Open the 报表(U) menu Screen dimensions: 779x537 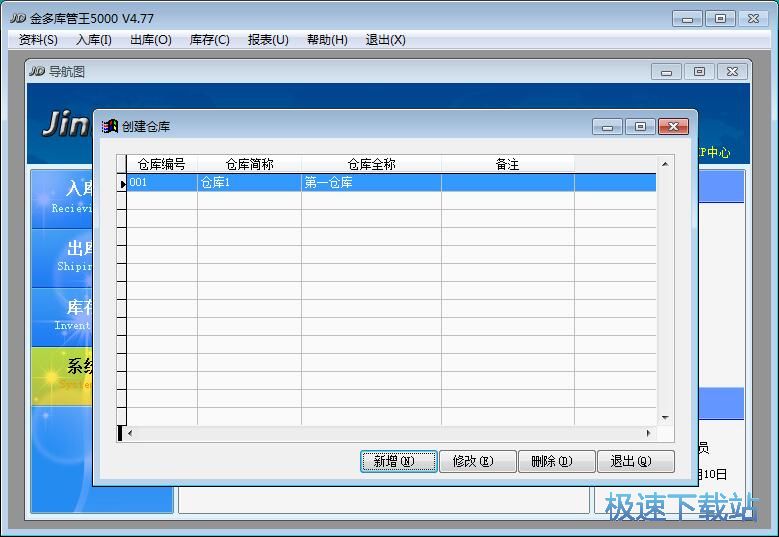click(x=268, y=40)
